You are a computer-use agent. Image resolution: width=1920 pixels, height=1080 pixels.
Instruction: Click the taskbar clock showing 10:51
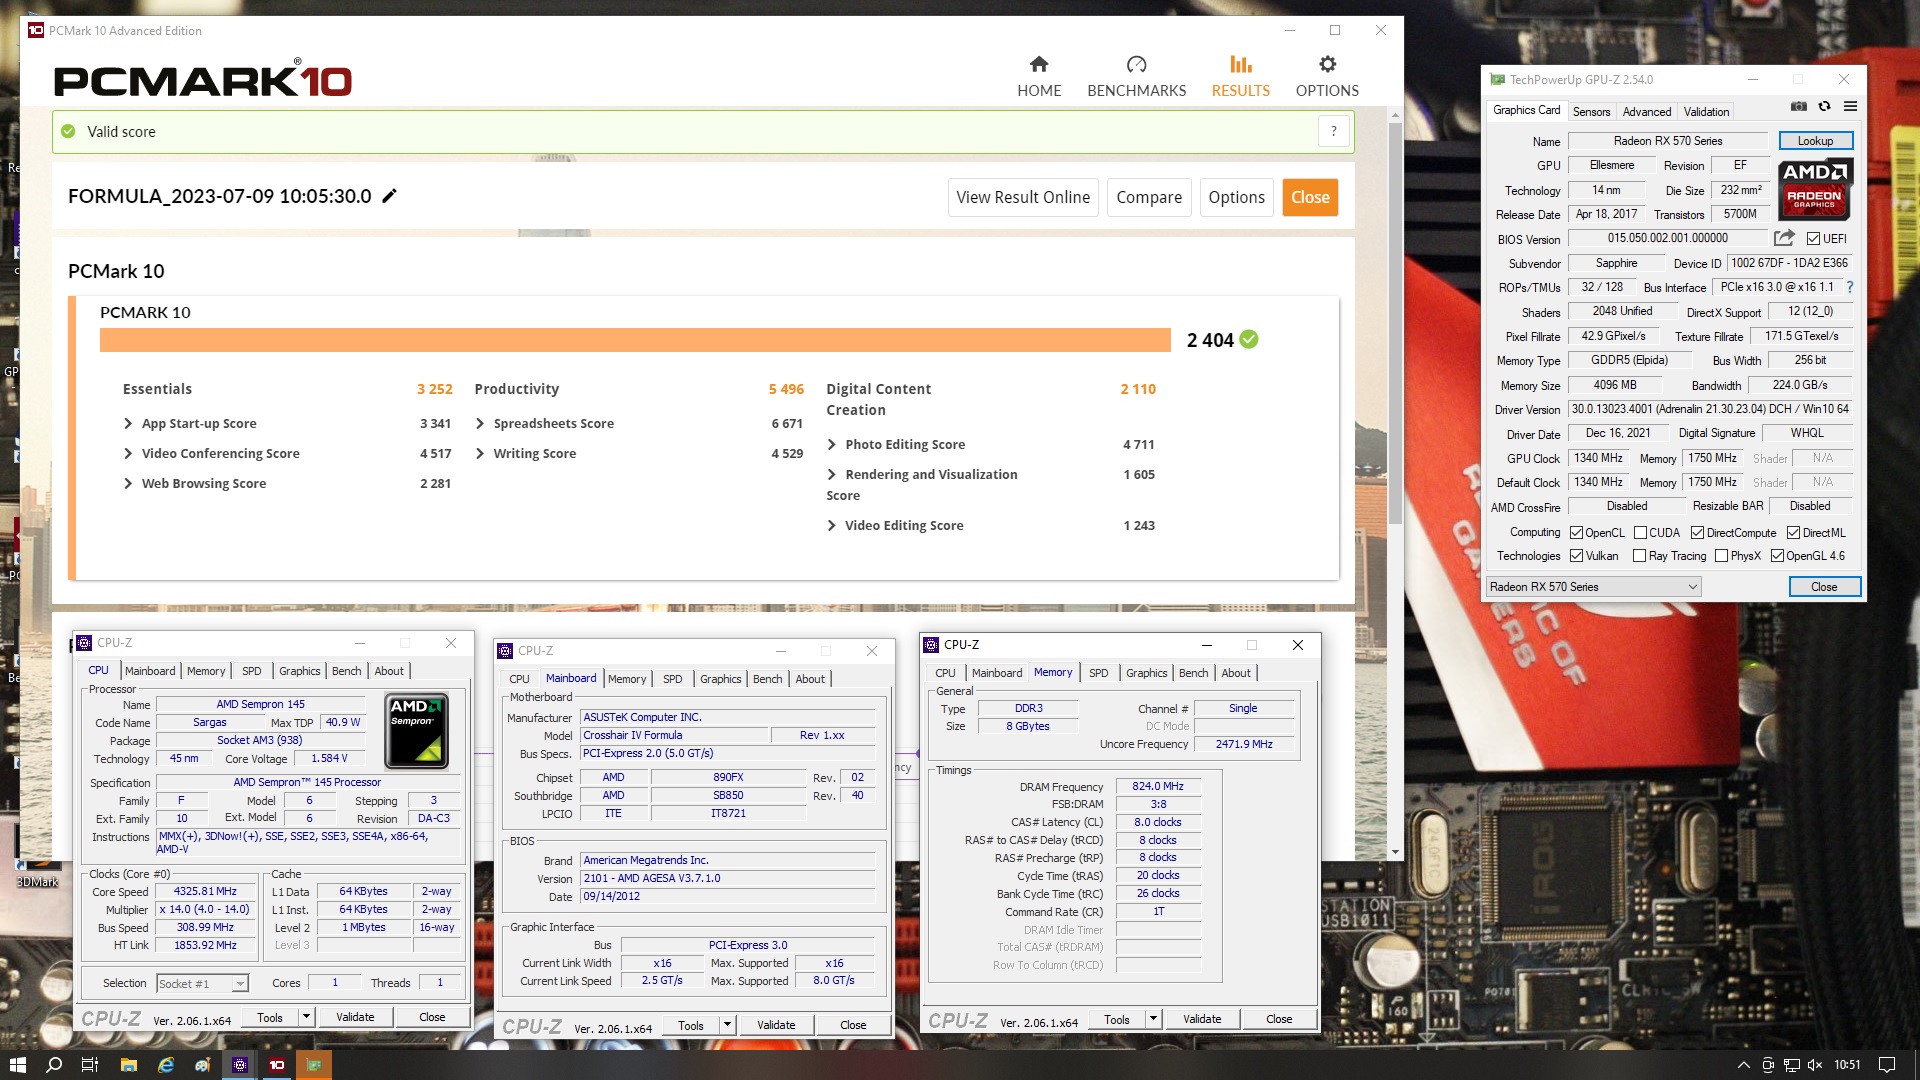pyautogui.click(x=1847, y=1065)
